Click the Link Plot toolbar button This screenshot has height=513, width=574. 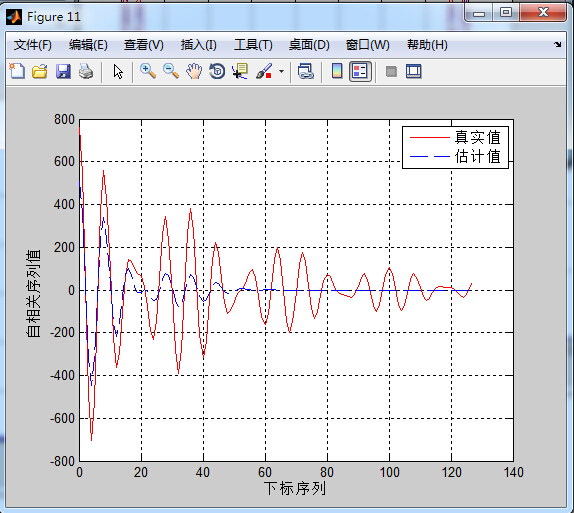coord(306,71)
